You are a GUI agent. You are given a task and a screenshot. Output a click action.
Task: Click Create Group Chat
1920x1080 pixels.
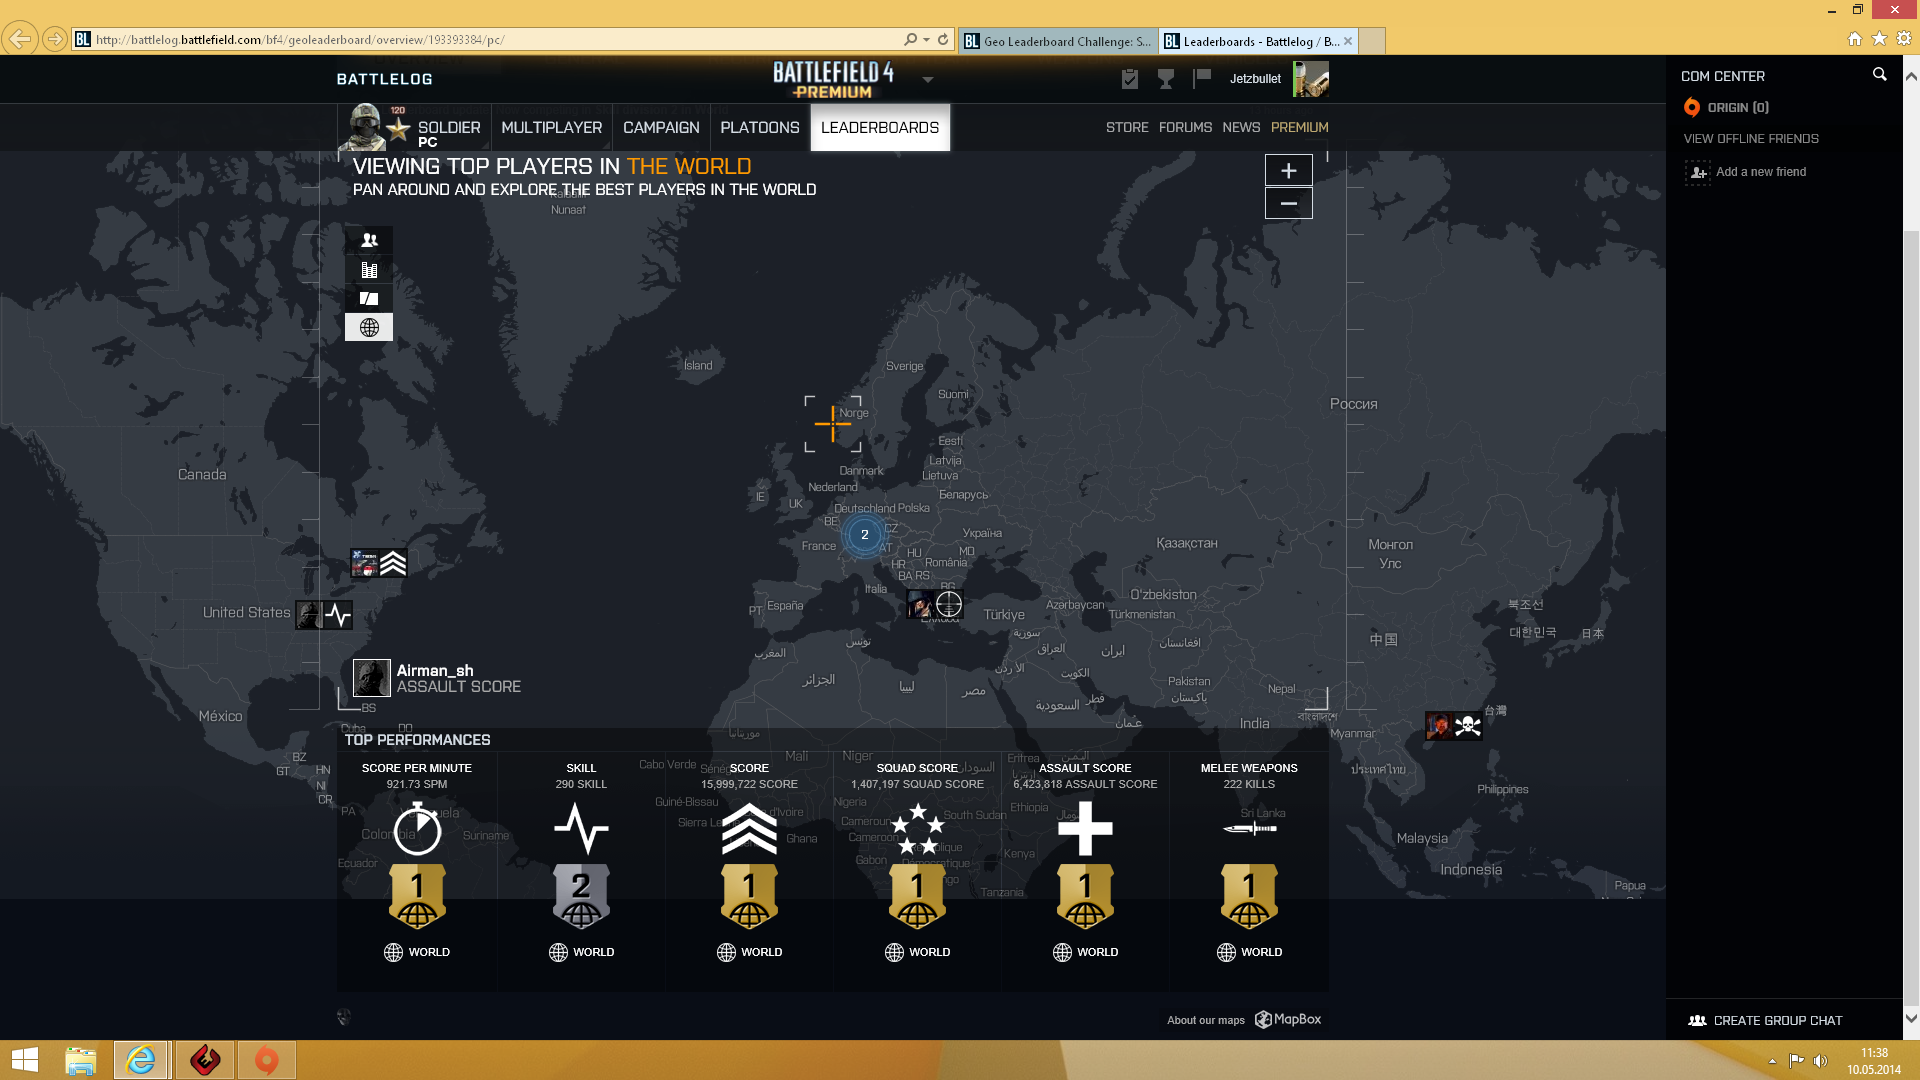(1765, 1021)
